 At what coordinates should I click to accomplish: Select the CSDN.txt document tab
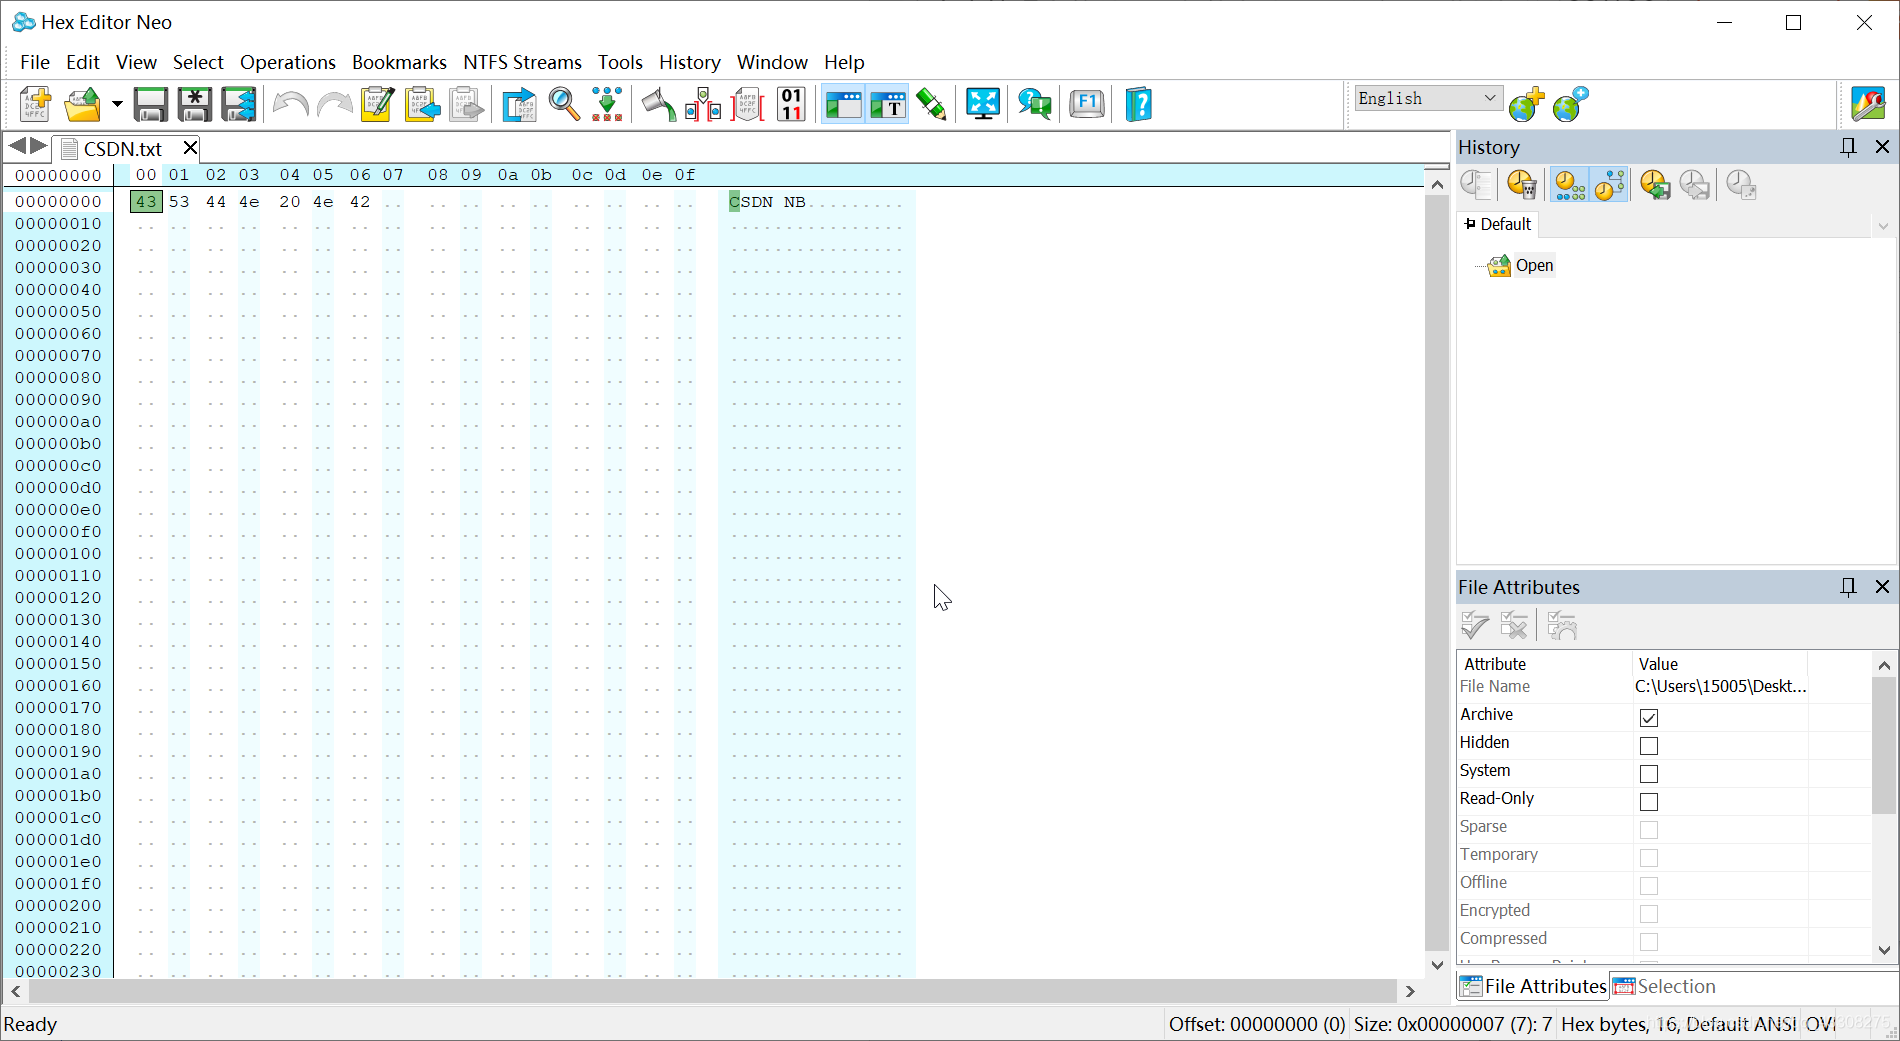[122, 148]
